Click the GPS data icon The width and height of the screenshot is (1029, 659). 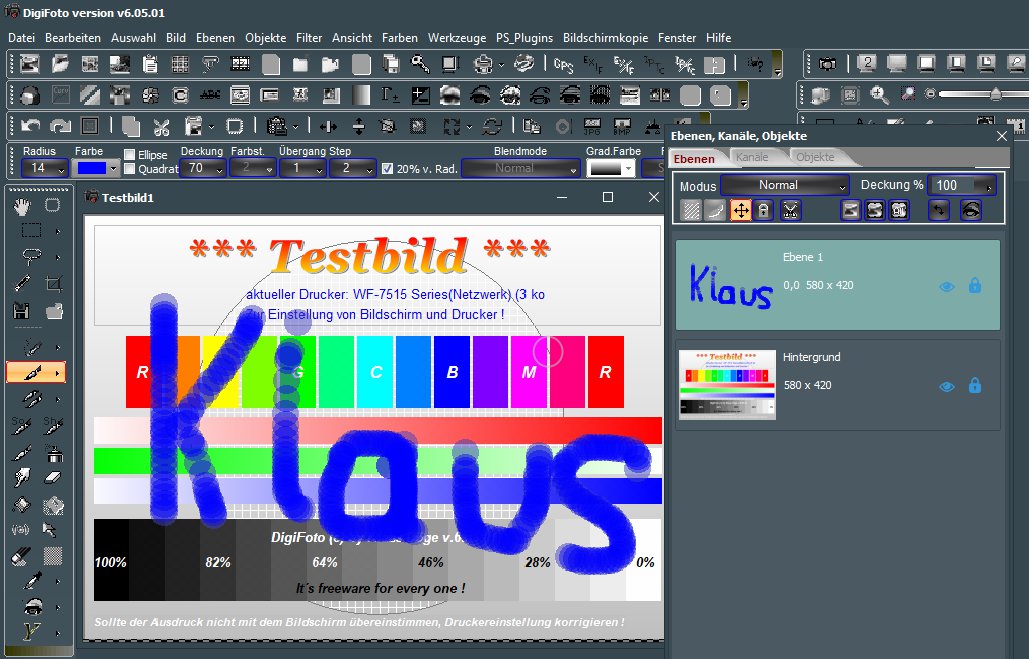[x=563, y=65]
